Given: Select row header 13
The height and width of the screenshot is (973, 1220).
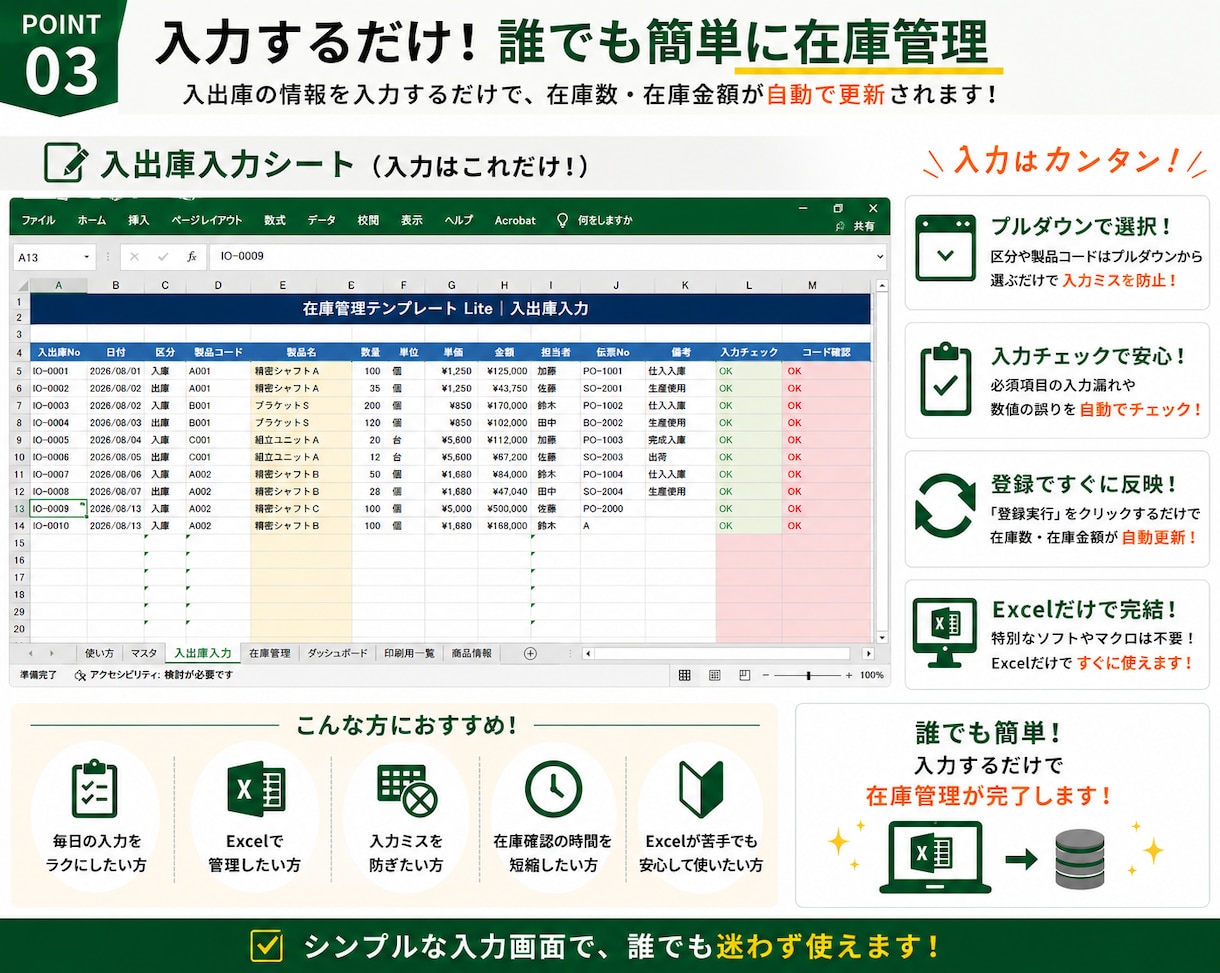Looking at the screenshot, I should (20, 508).
